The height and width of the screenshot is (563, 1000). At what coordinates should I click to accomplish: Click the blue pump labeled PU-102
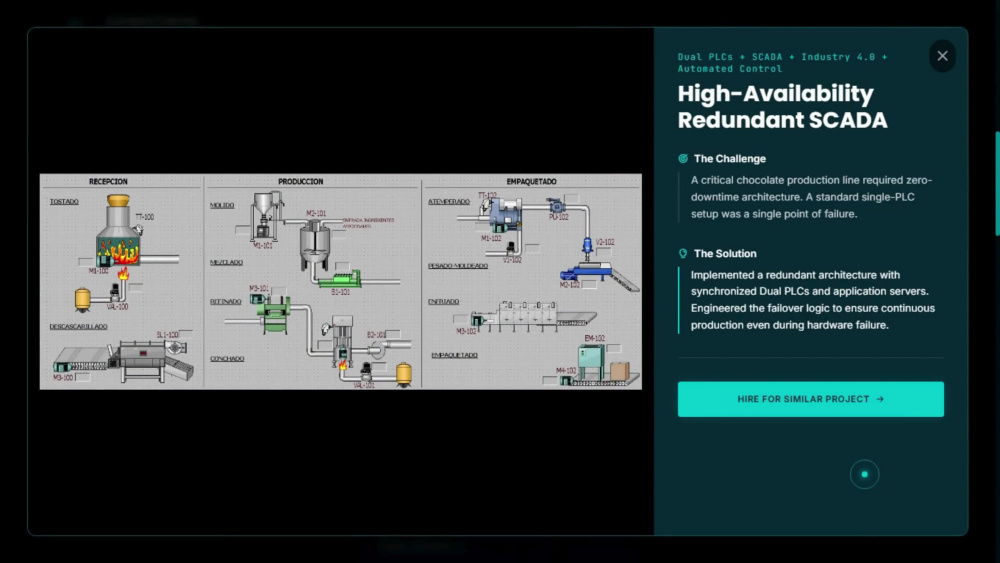tap(556, 206)
